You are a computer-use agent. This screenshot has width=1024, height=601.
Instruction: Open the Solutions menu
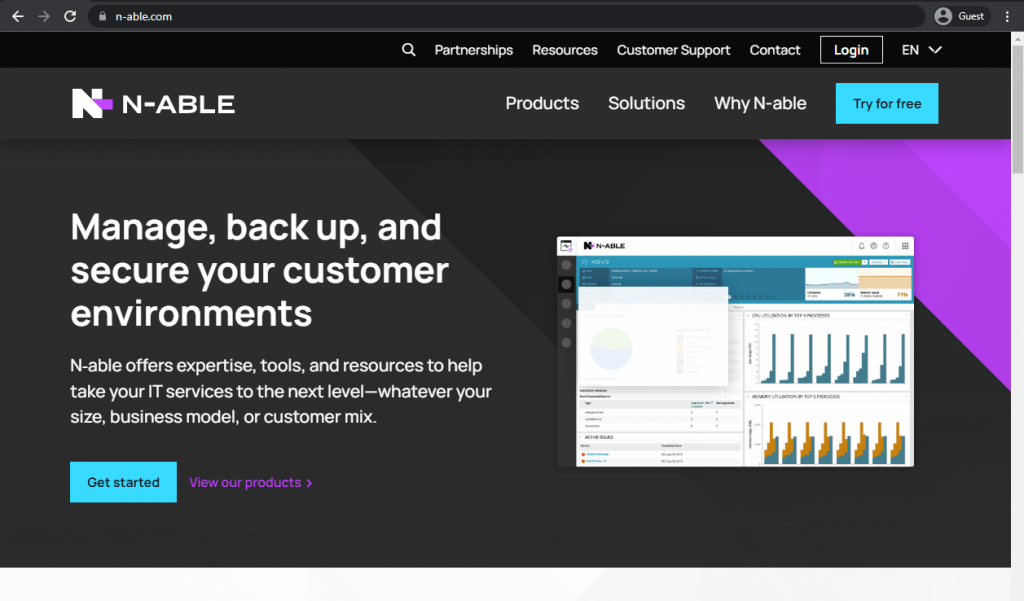[647, 103]
